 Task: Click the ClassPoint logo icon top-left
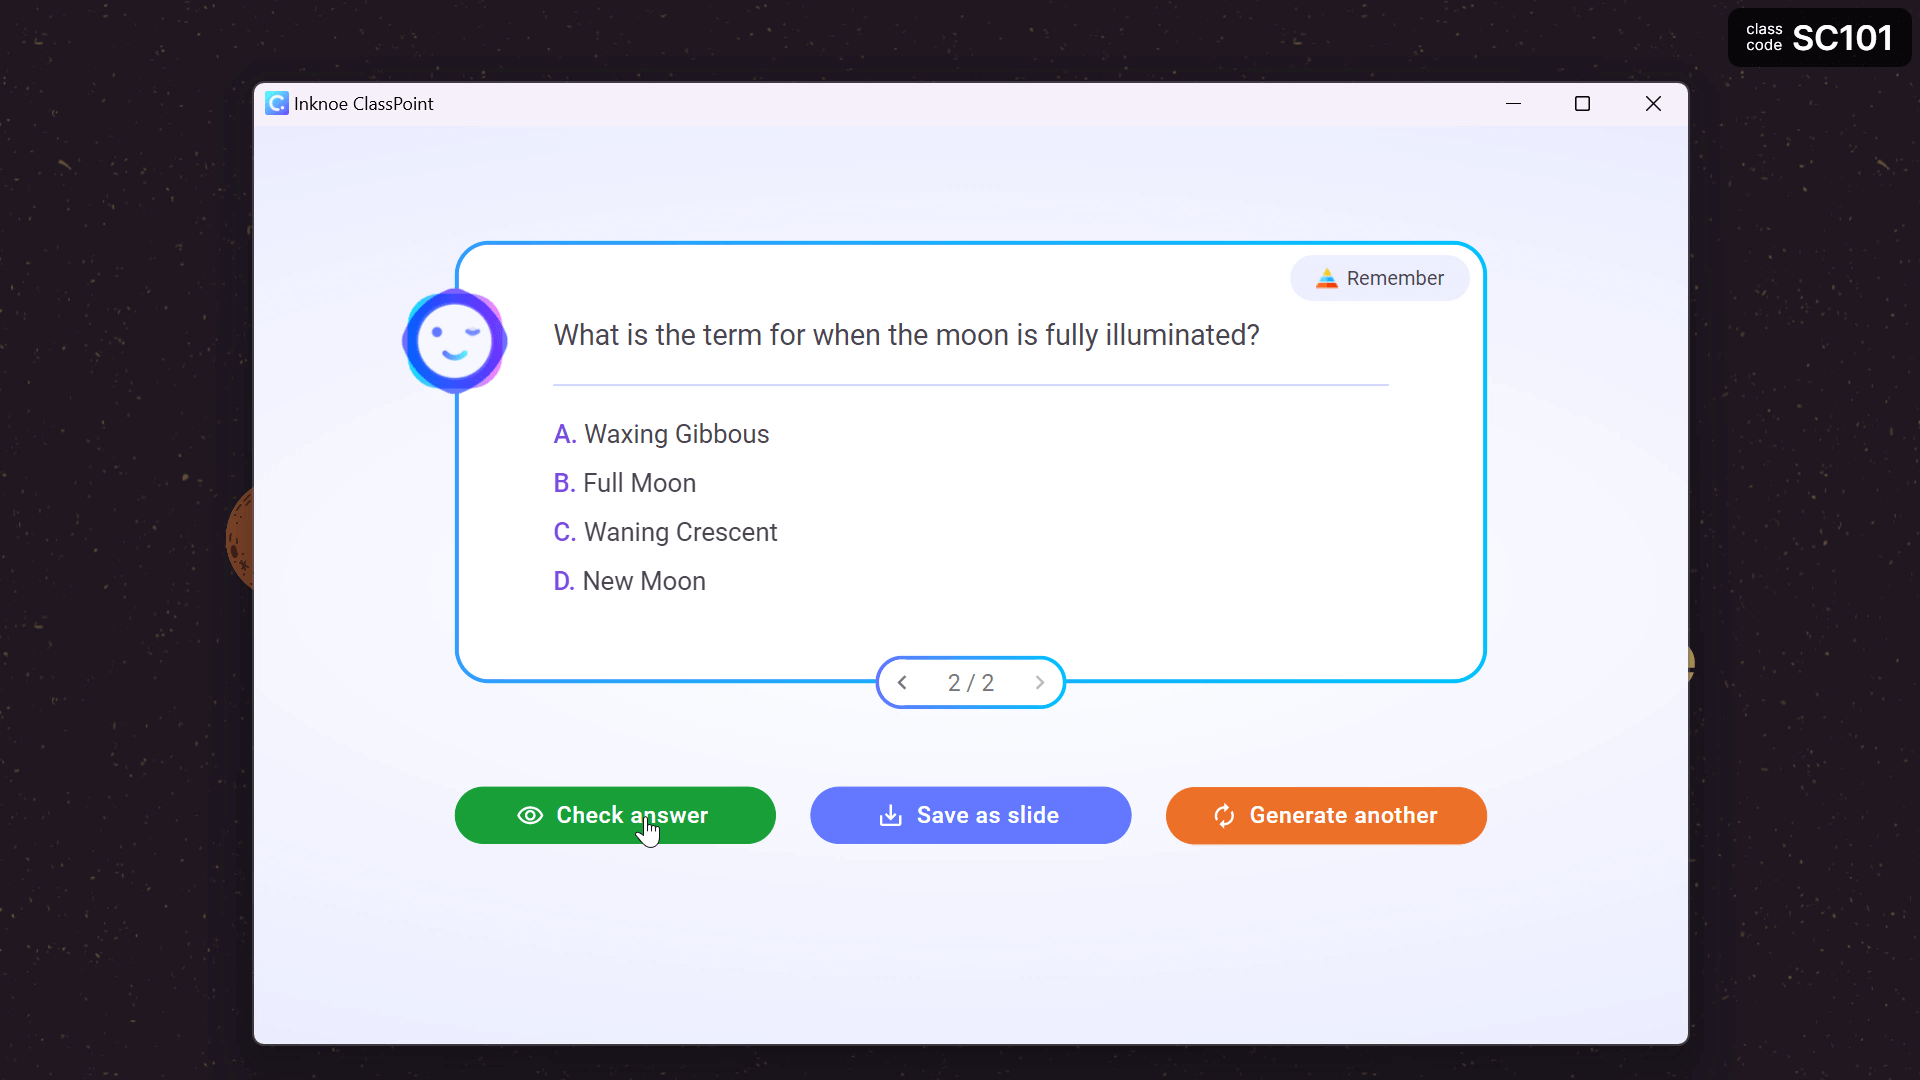pos(277,103)
